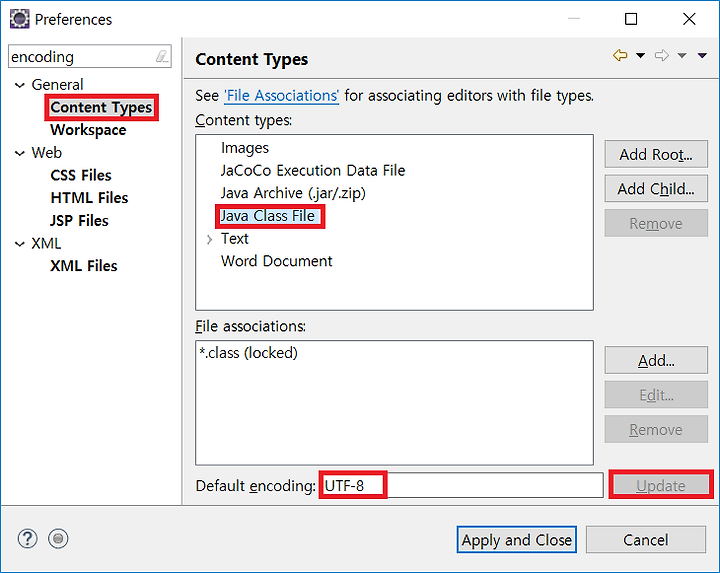Open the preferences view menu triangle
The height and width of the screenshot is (573, 720).
pyautogui.click(x=702, y=56)
